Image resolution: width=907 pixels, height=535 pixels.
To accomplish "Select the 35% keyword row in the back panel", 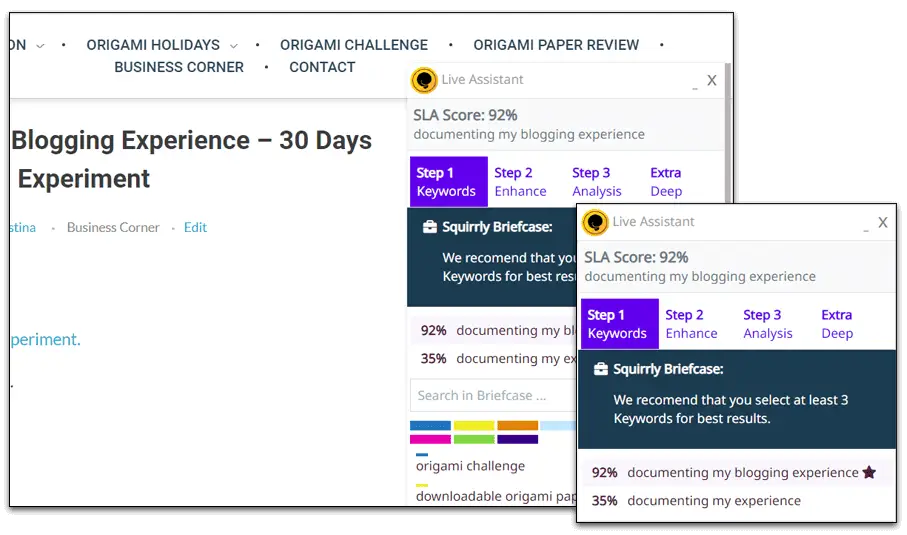I will 493,359.
